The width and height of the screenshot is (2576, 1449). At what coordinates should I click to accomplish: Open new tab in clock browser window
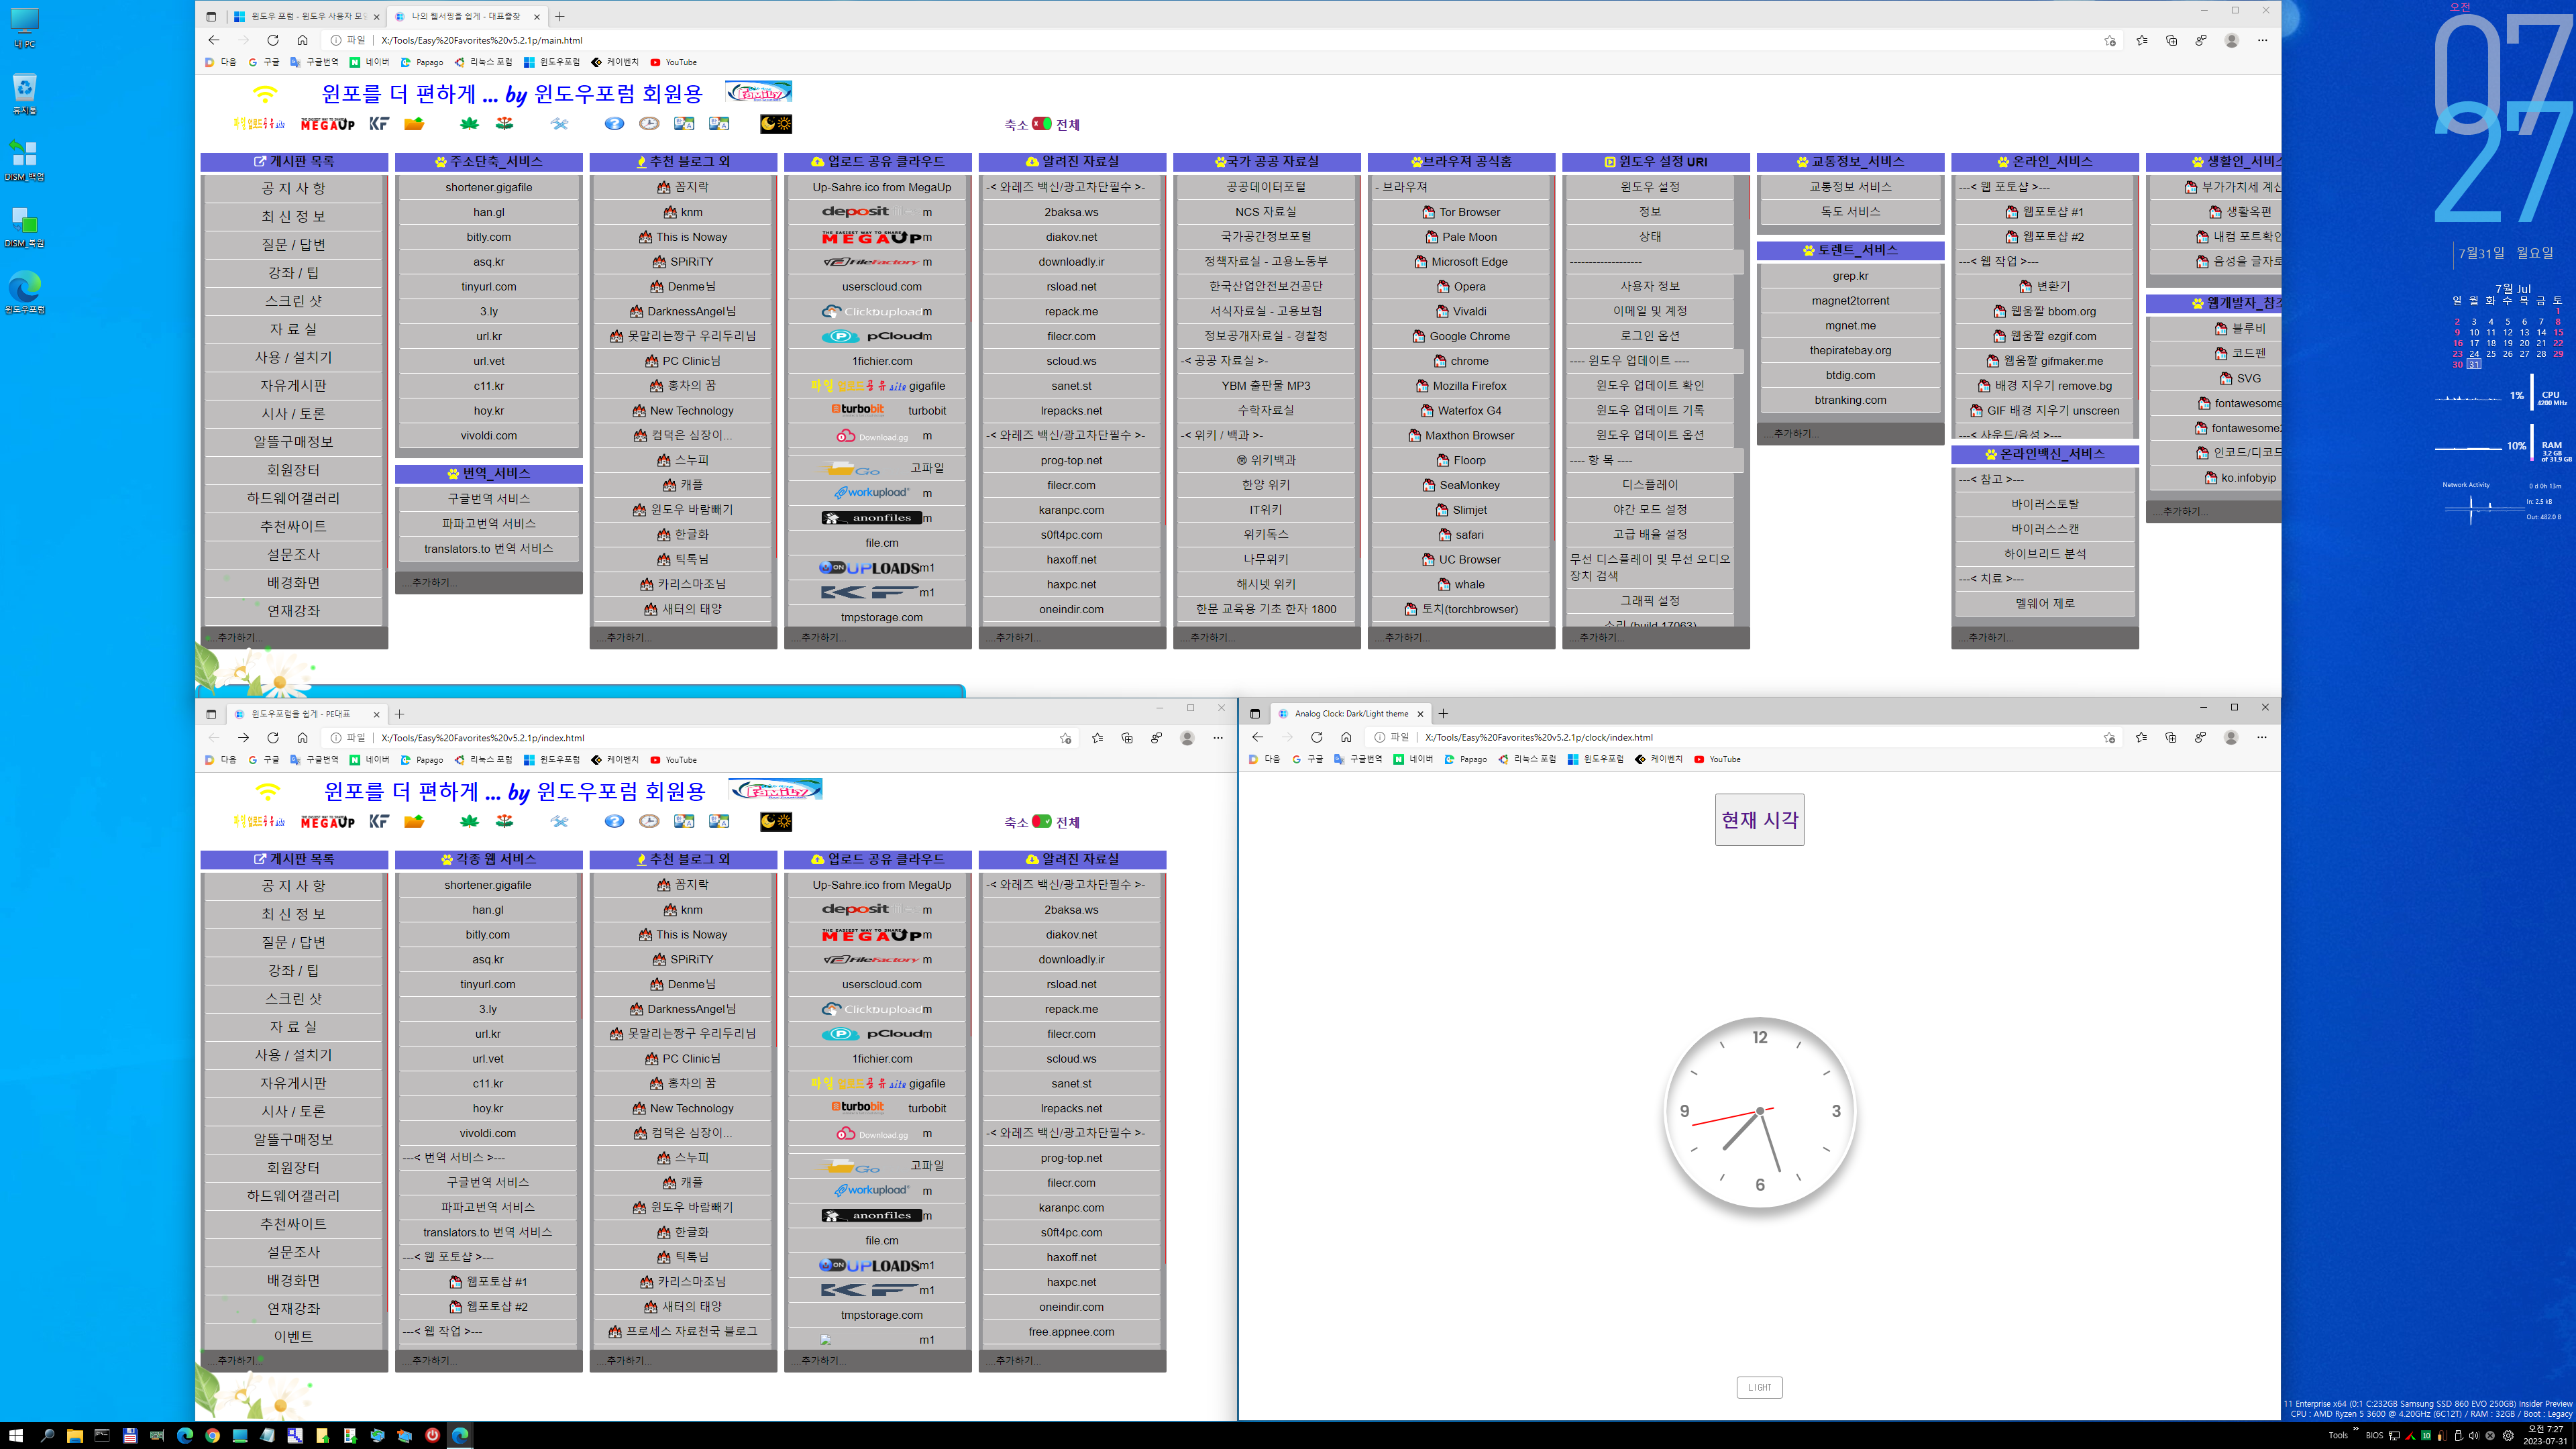pos(1443,714)
